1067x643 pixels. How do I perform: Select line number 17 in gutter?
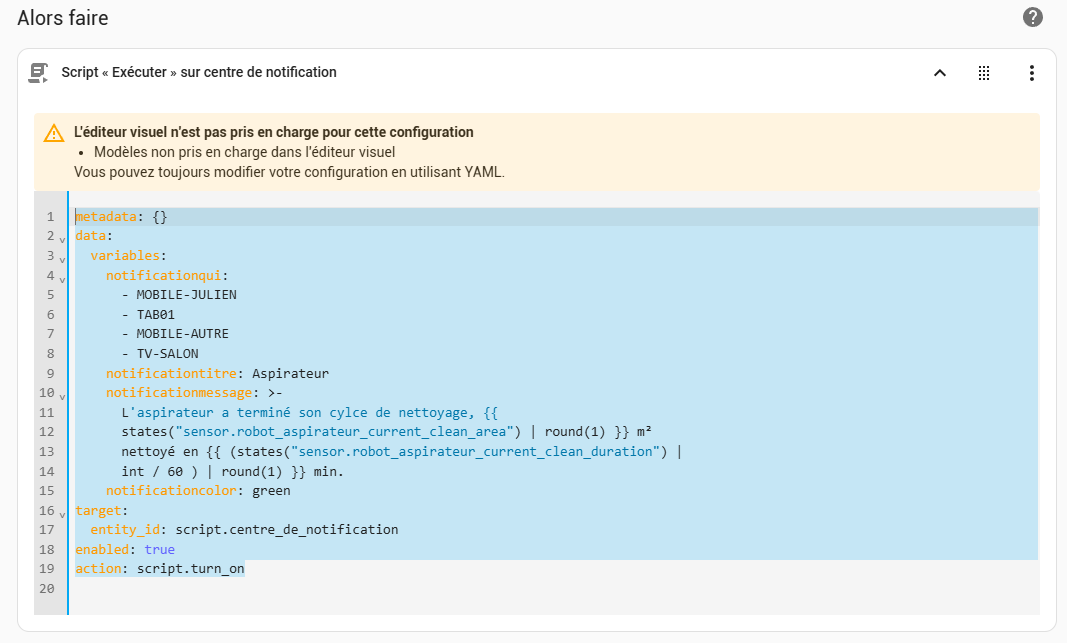(46, 529)
